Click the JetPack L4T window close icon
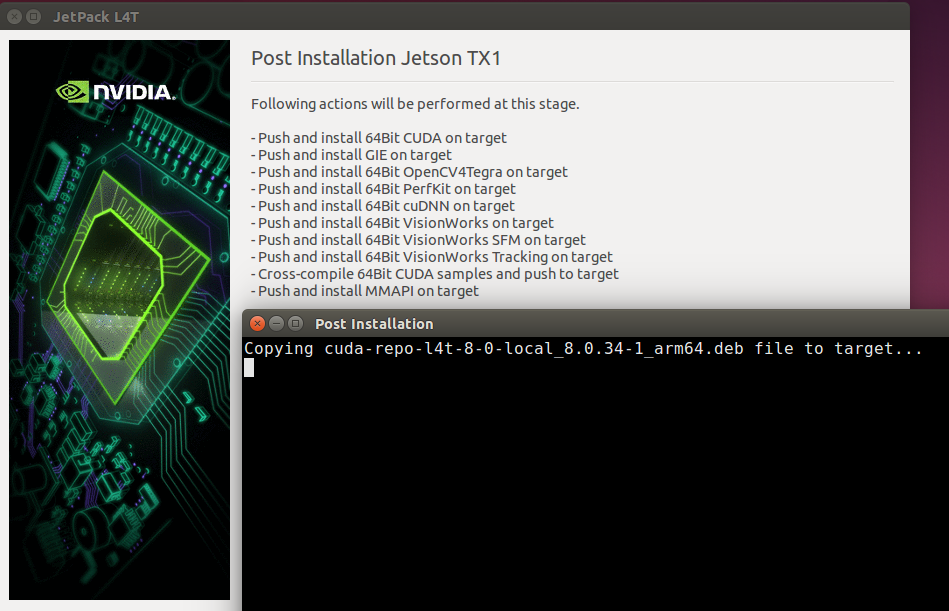Viewport: 949px width, 611px height. (x=14, y=16)
